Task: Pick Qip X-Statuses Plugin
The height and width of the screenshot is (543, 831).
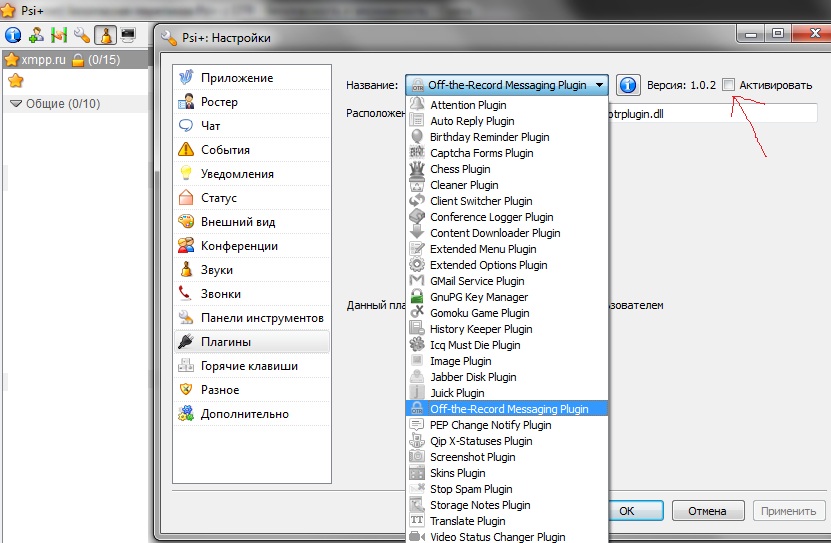Action: 507,441
